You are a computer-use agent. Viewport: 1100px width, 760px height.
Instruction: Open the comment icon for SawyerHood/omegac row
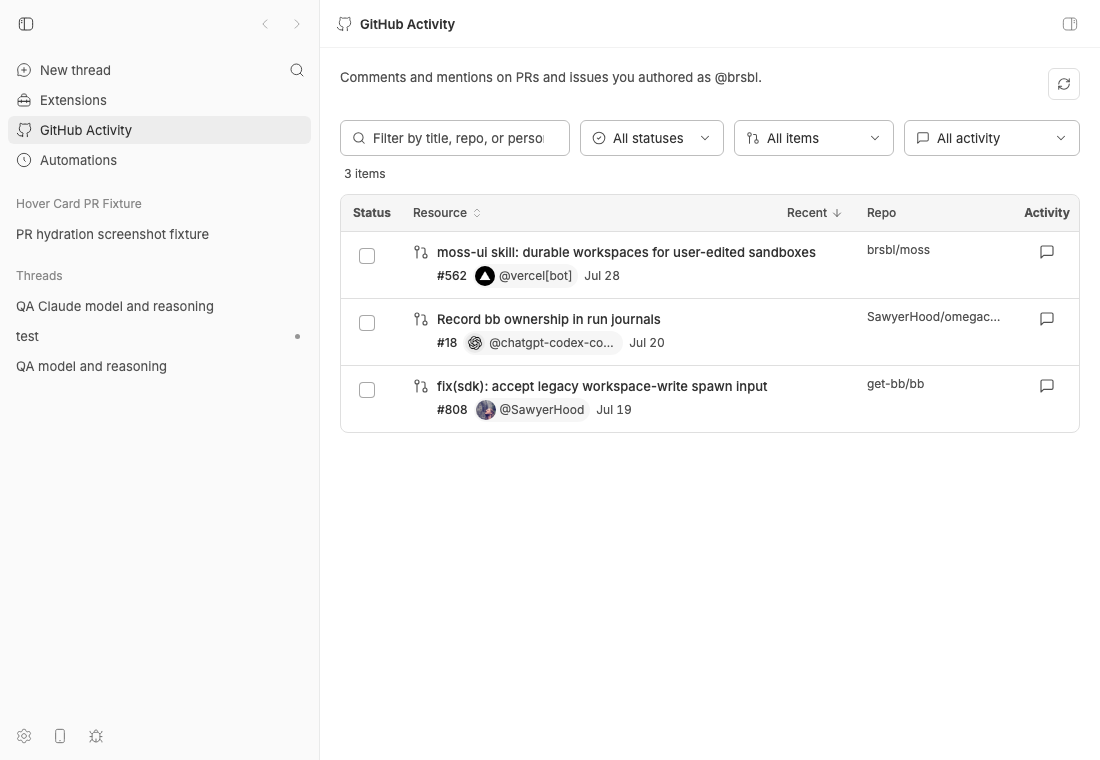[x=1047, y=319]
